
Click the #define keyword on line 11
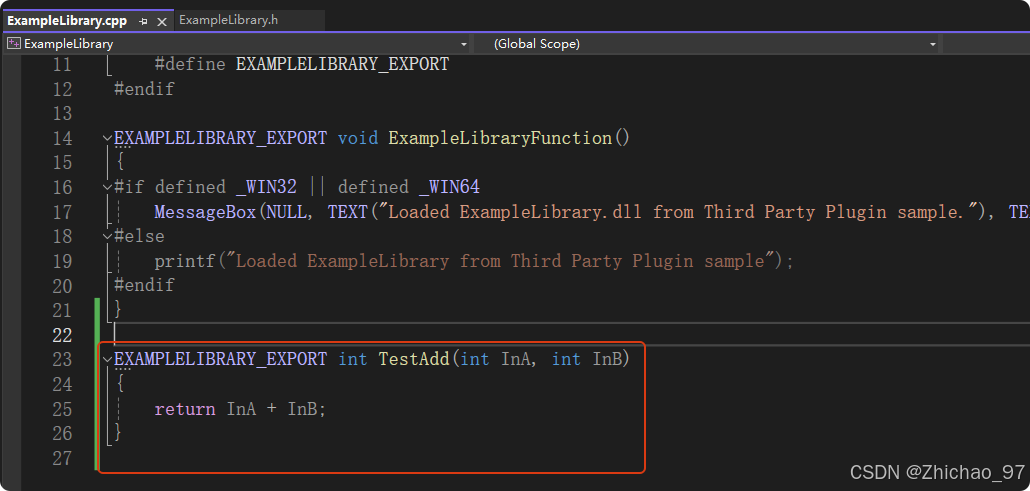[x=190, y=64]
